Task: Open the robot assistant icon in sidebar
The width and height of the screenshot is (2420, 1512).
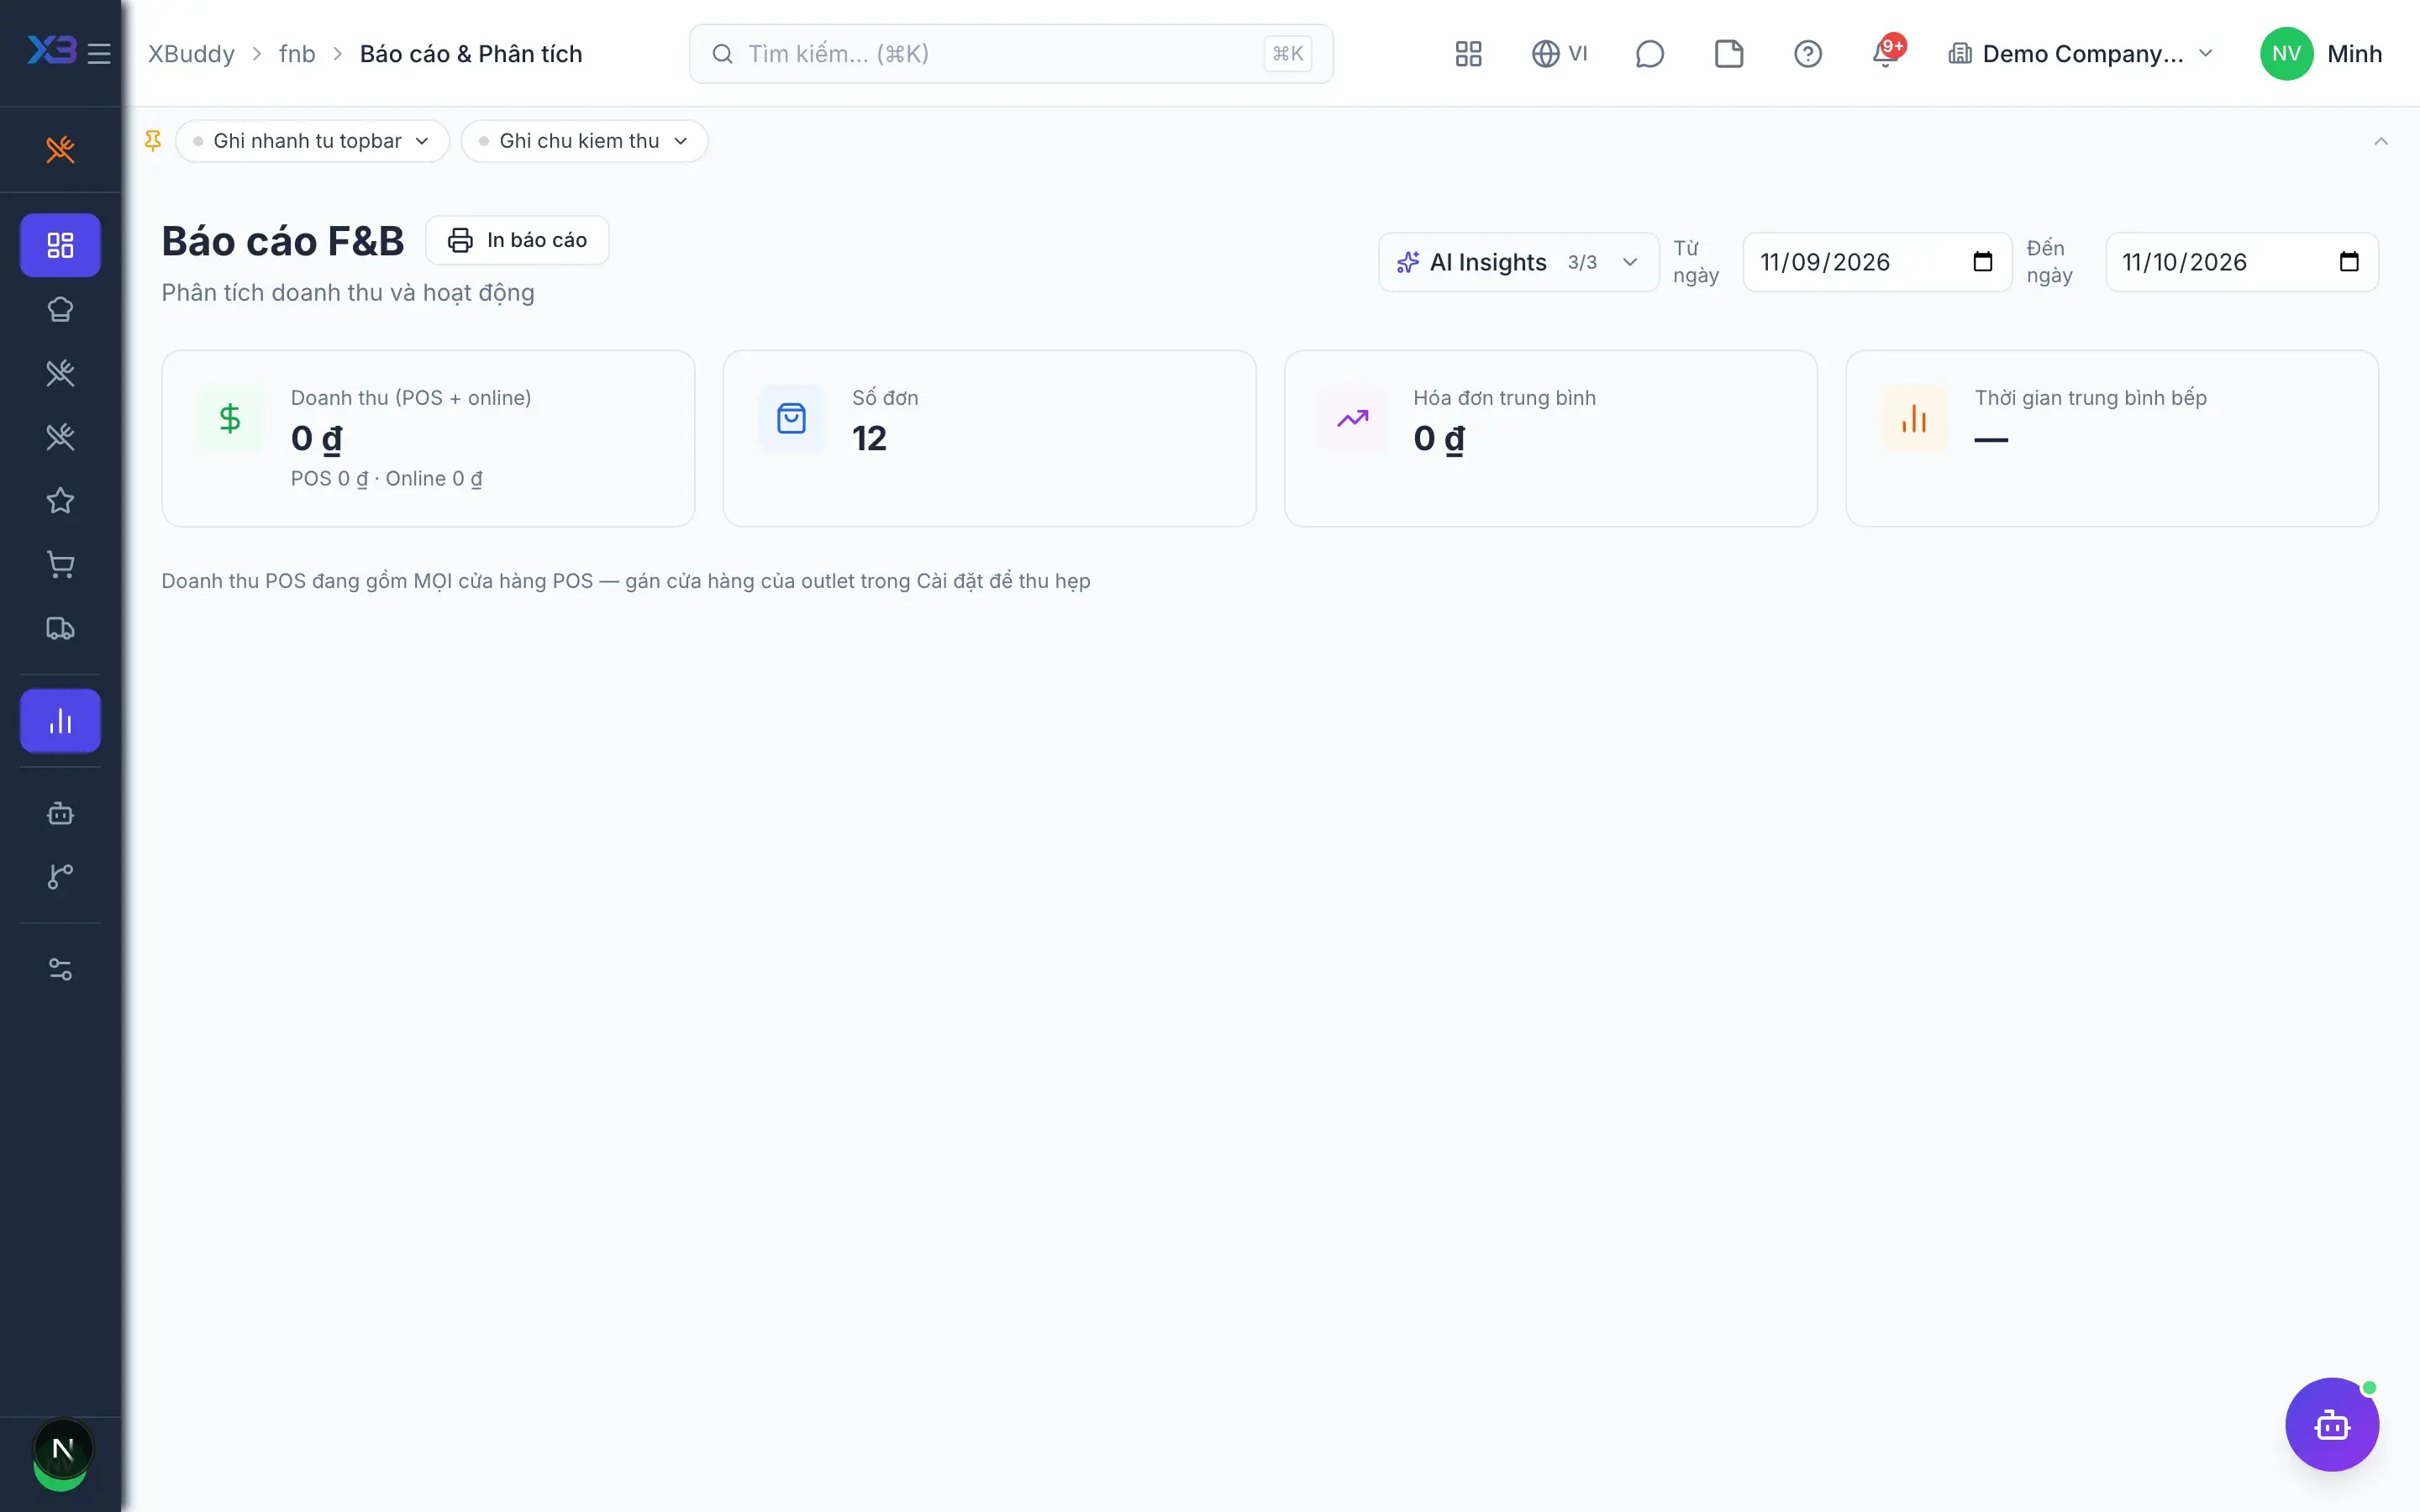Action: [x=60, y=813]
